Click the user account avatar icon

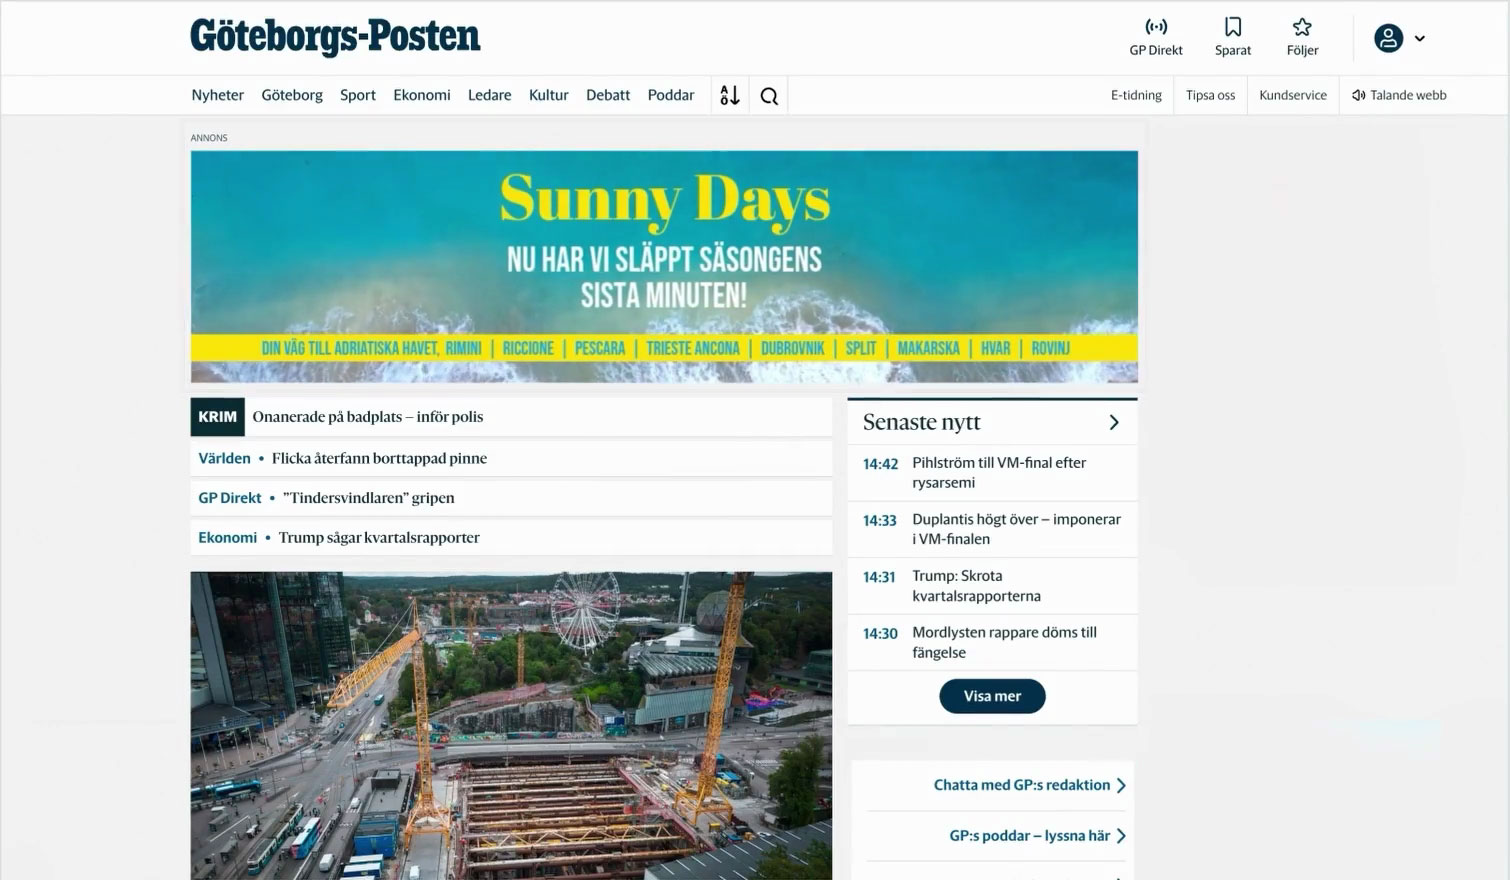pos(1388,38)
